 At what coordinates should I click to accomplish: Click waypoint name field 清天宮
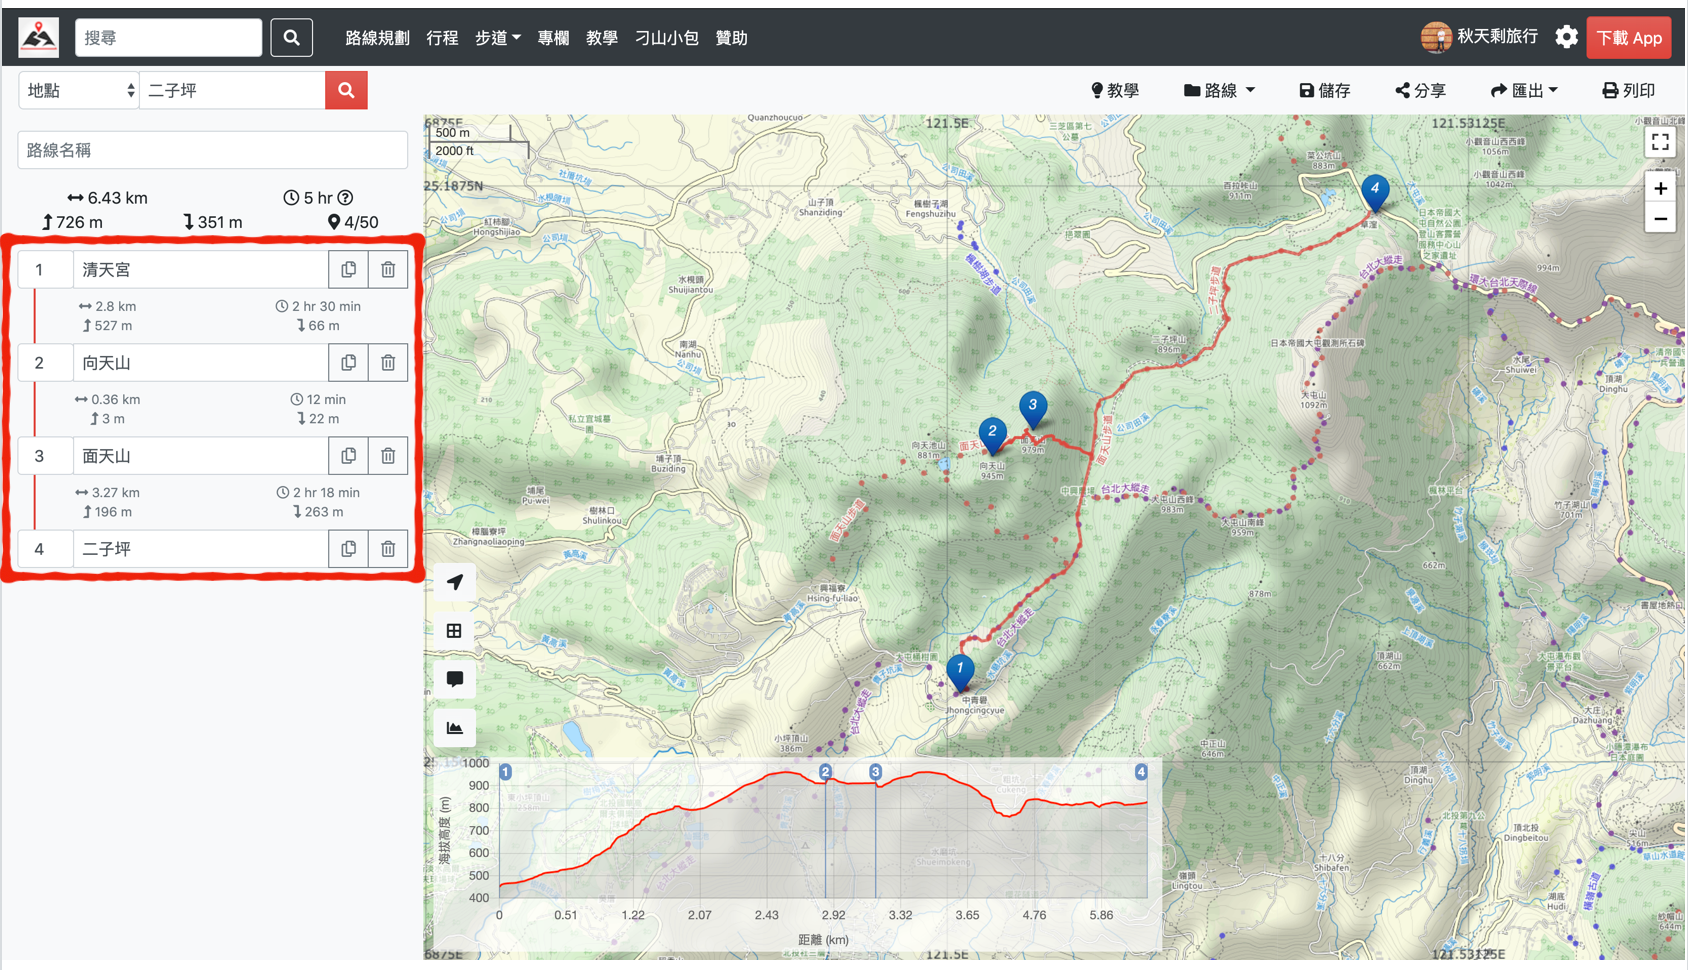(201, 270)
